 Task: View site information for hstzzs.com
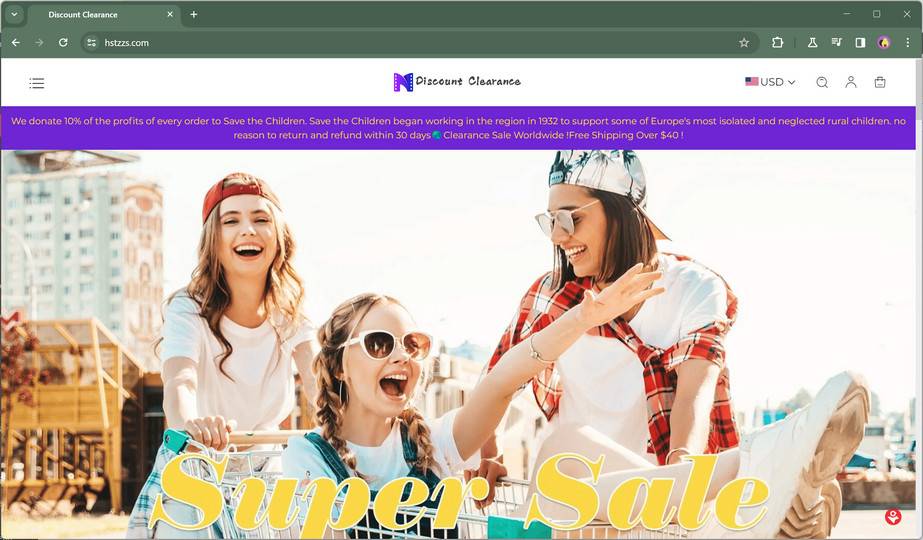point(91,42)
